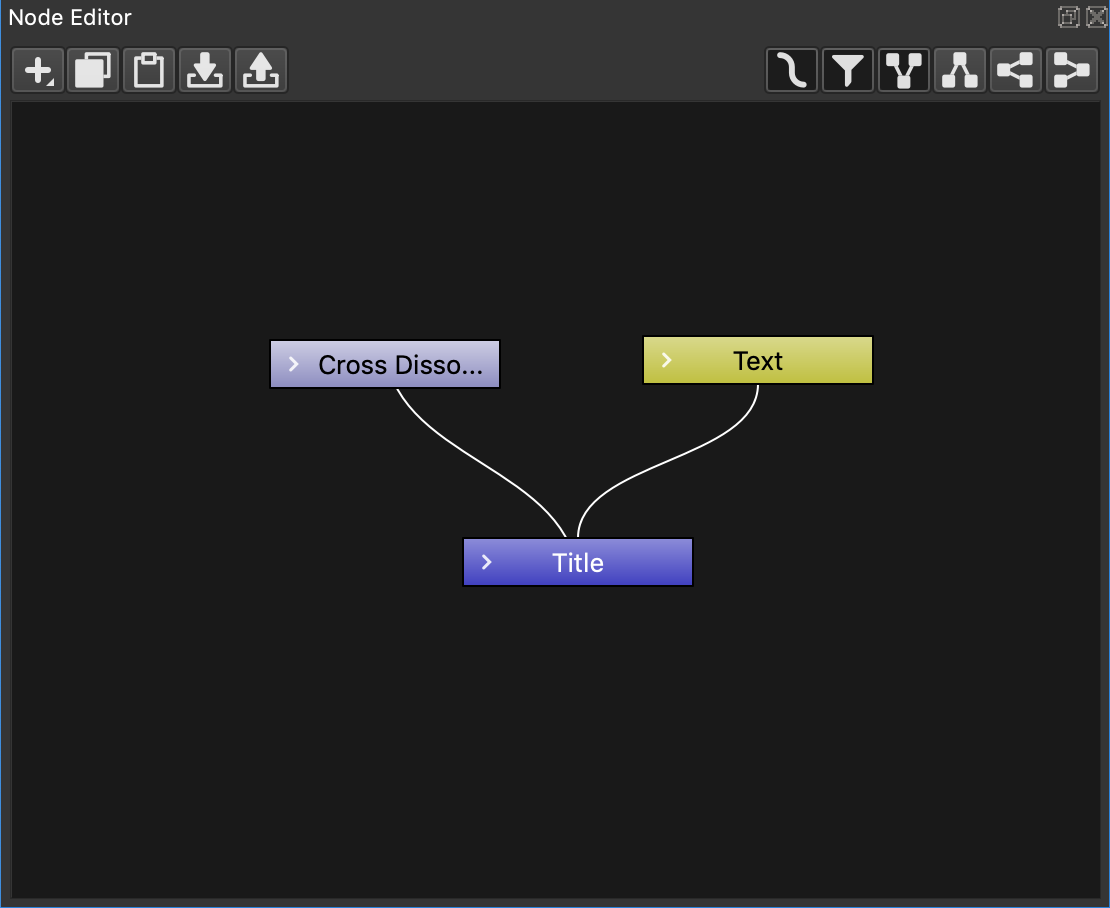Toggle the funnel filter icon
1110x908 pixels.
coord(847,70)
